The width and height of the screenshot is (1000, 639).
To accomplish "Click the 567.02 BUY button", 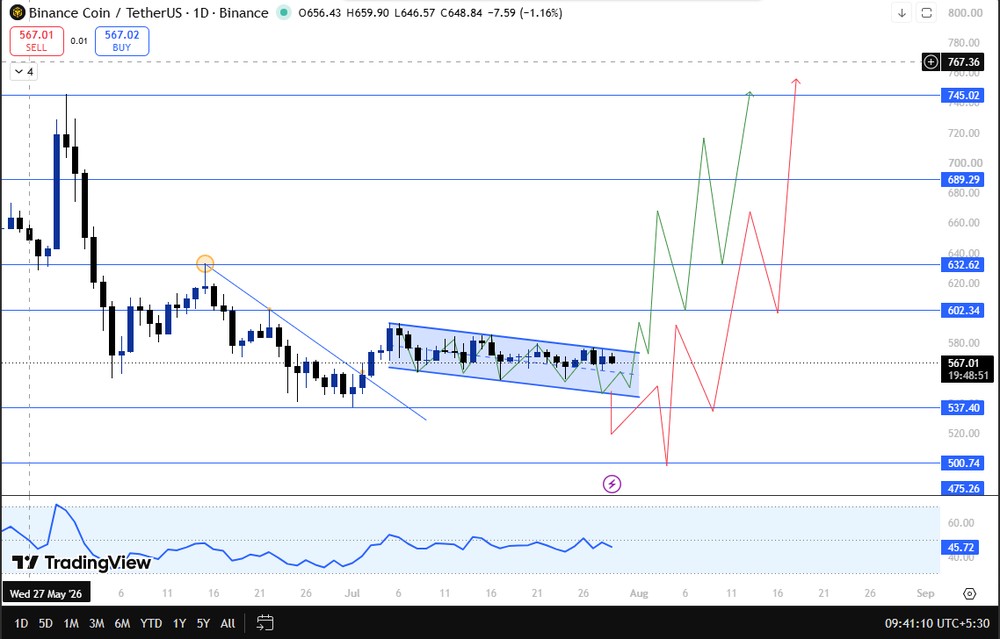I will click(x=122, y=41).
